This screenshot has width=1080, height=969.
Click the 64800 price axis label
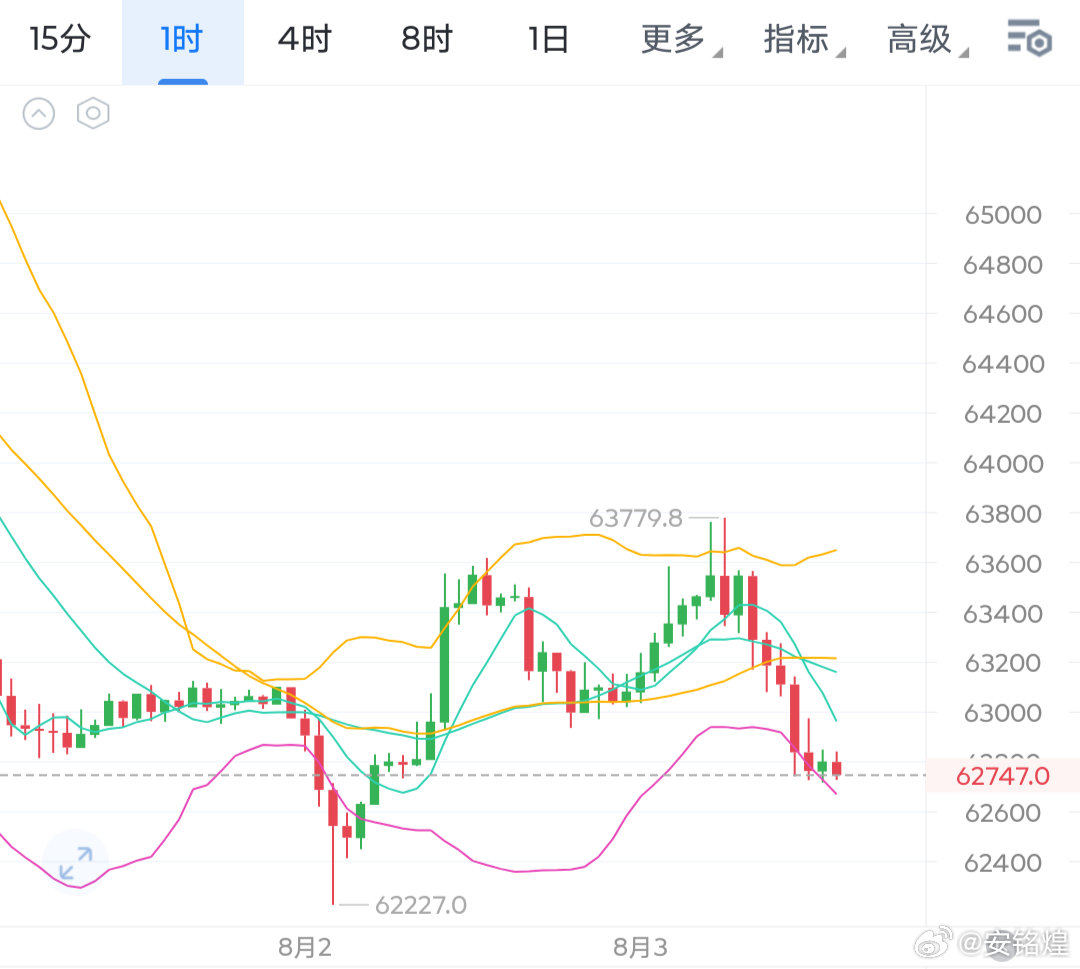click(1003, 264)
